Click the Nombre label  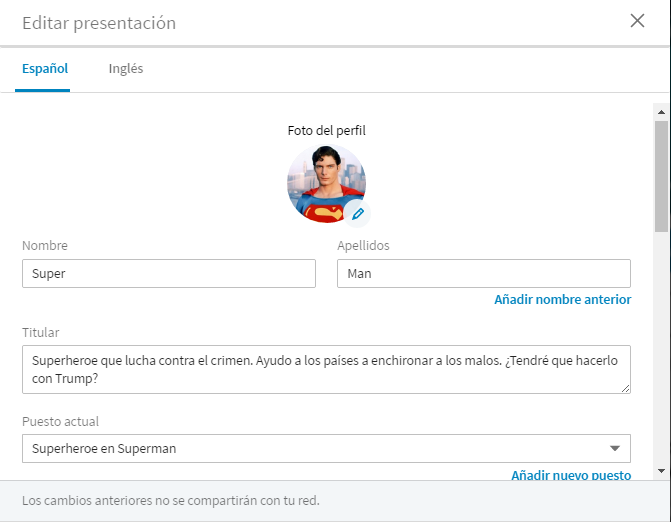[45, 246]
